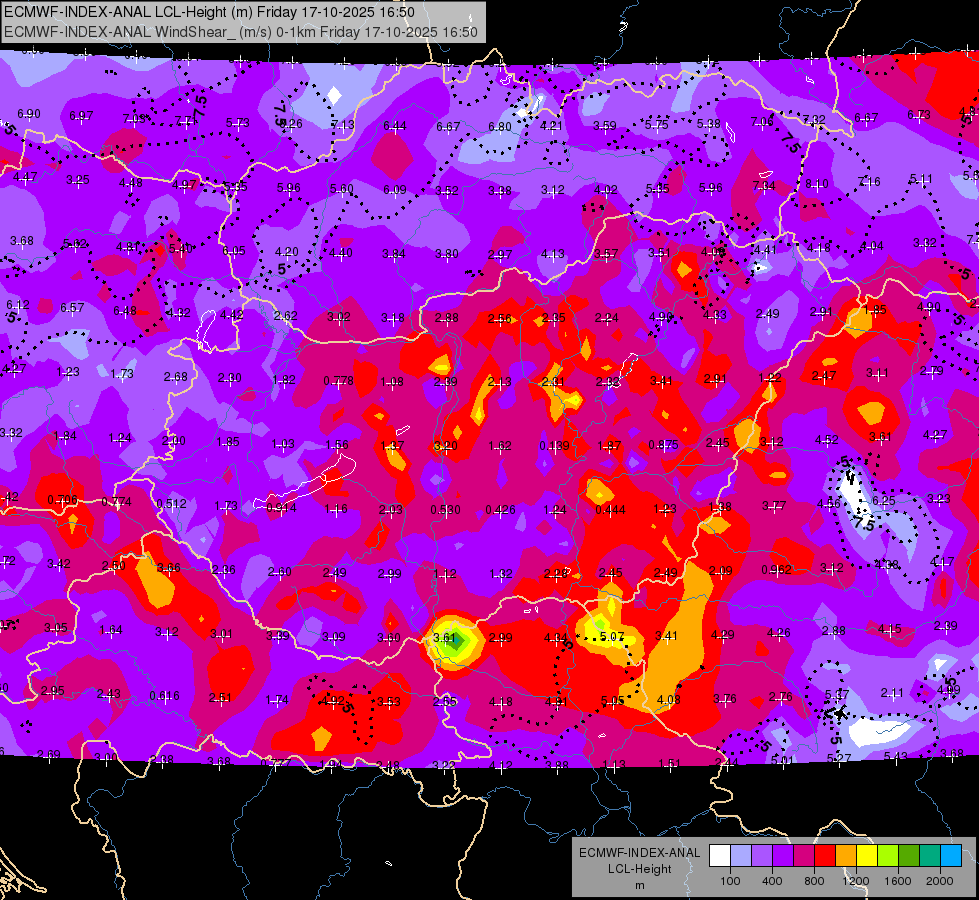Viewport: 979px width, 900px height.
Task: Pick the red legend swatch
Action: pyautogui.click(x=825, y=856)
